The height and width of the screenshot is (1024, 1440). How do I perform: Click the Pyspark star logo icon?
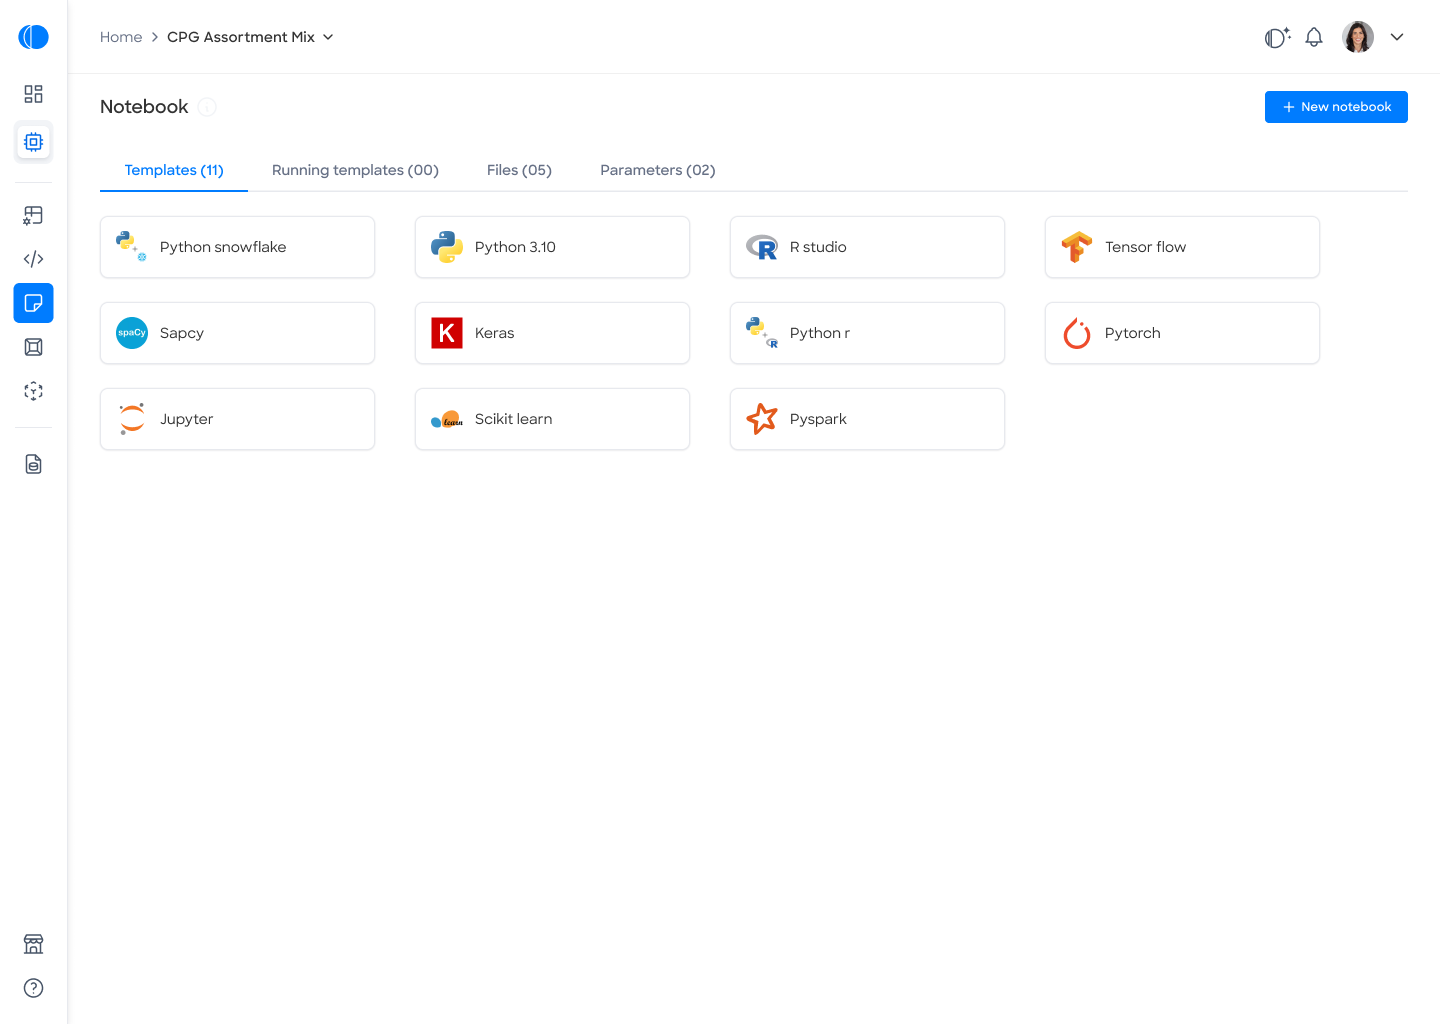point(762,419)
